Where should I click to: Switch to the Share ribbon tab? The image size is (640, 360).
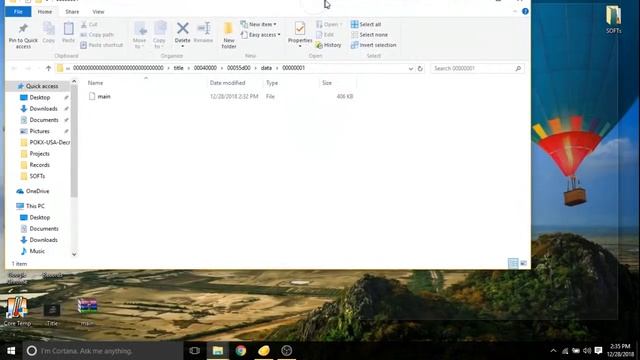[72, 12]
